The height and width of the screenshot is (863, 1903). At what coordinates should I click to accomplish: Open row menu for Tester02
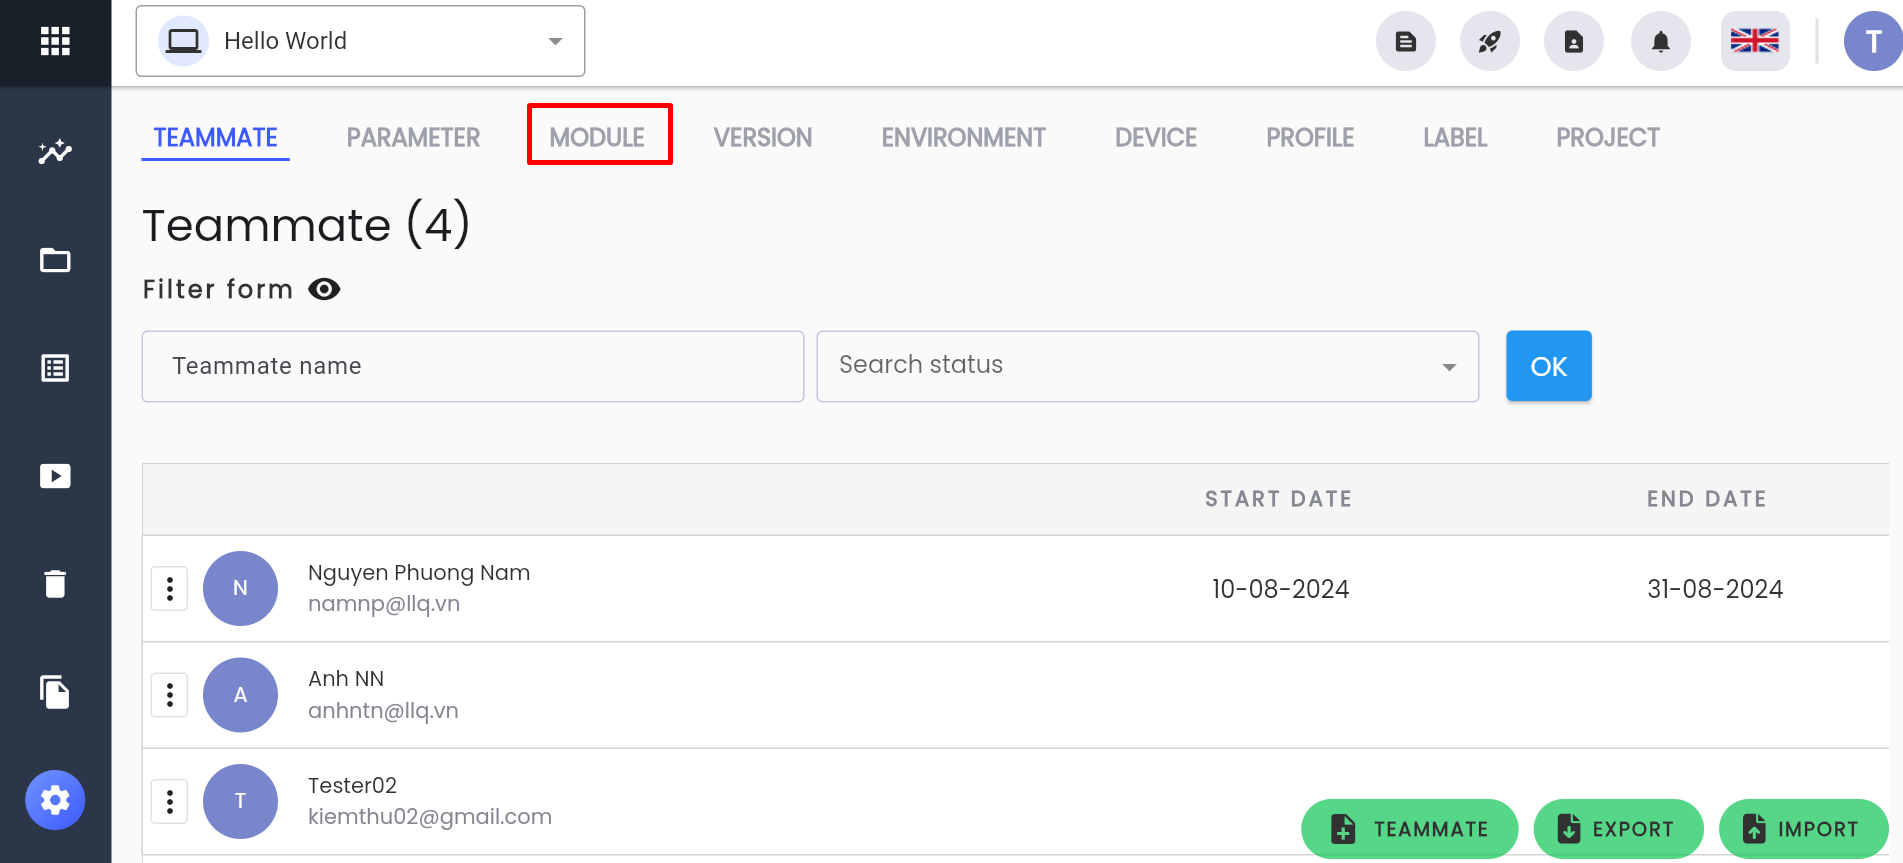point(170,802)
